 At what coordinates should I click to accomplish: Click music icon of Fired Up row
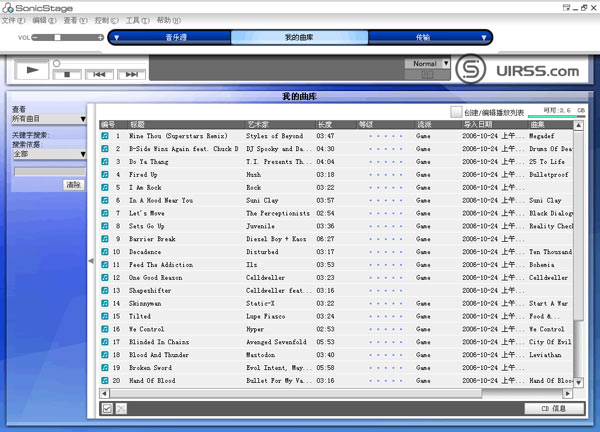pos(105,174)
